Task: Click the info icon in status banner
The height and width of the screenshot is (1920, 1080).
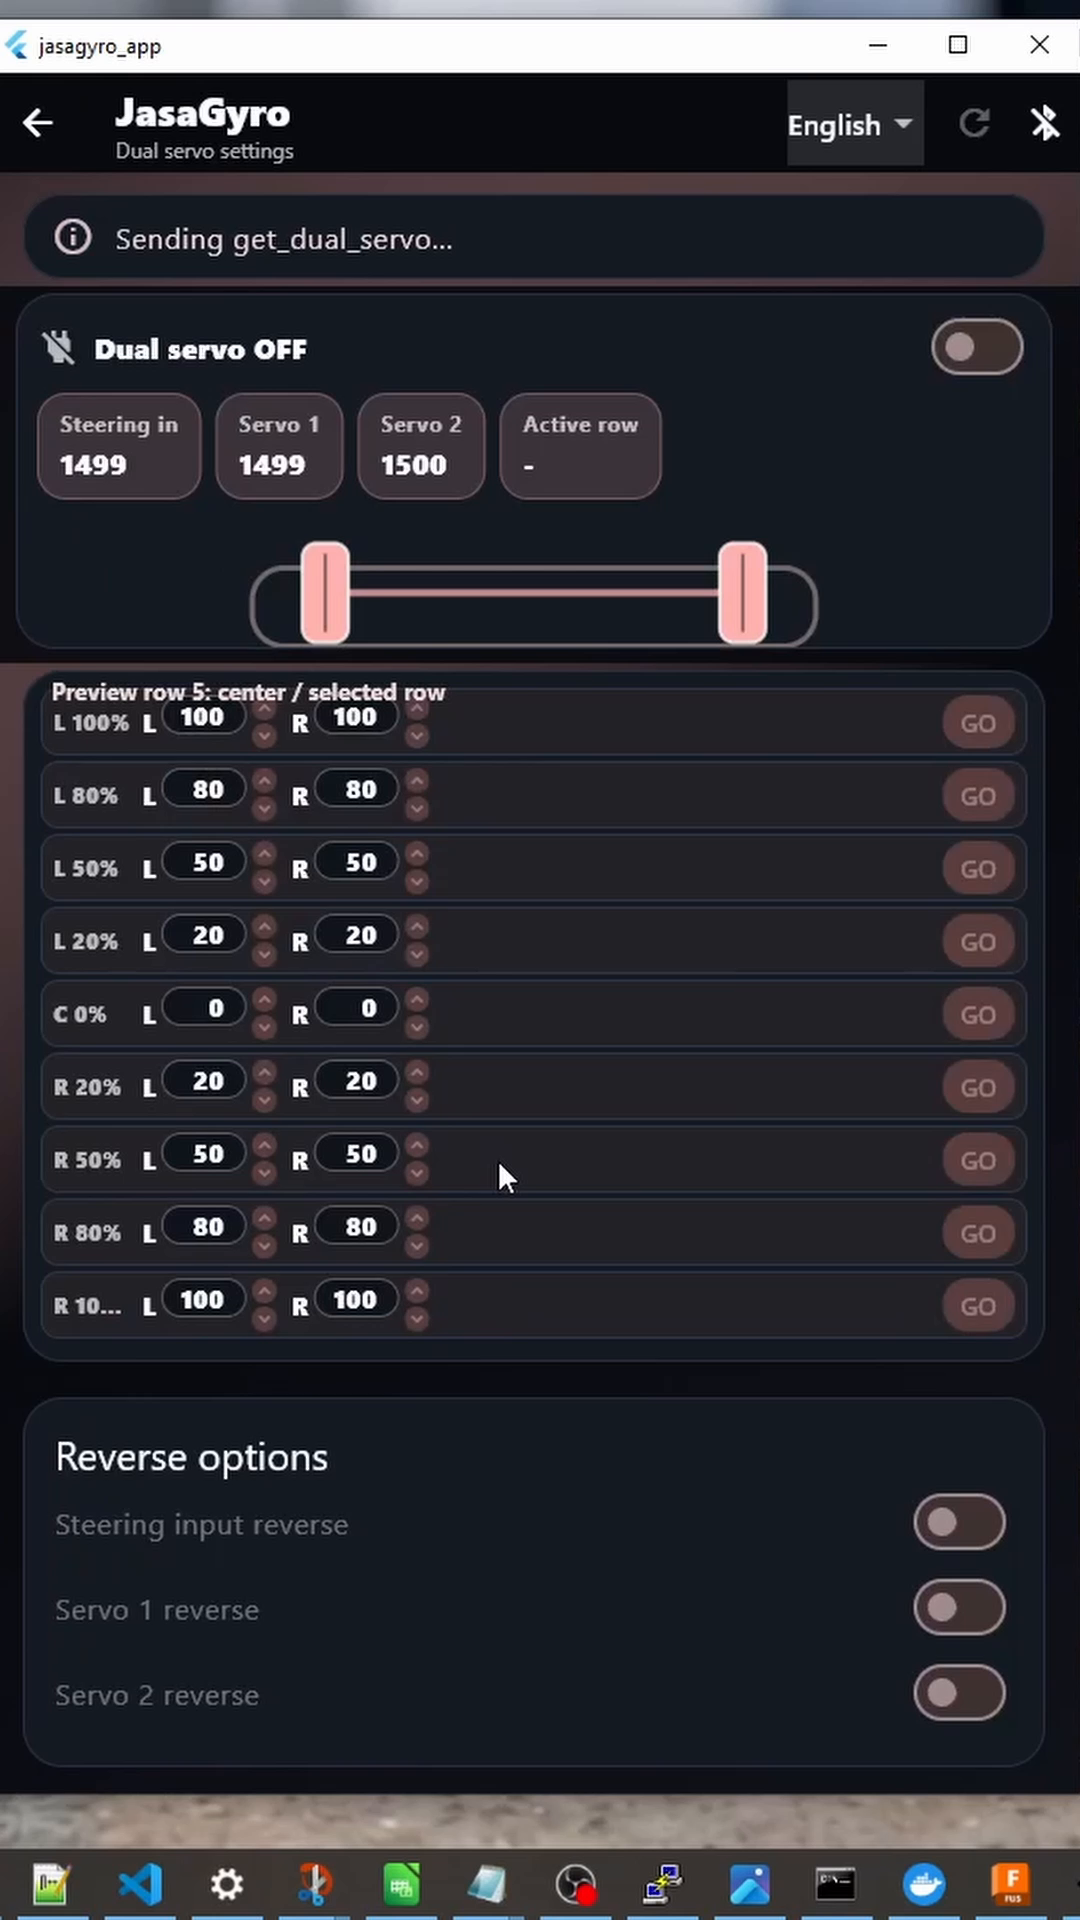Action: [x=73, y=238]
